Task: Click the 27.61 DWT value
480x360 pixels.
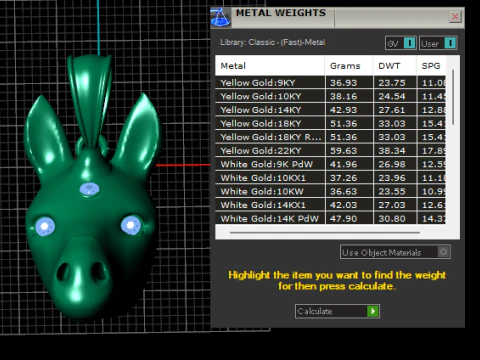Action: point(392,110)
